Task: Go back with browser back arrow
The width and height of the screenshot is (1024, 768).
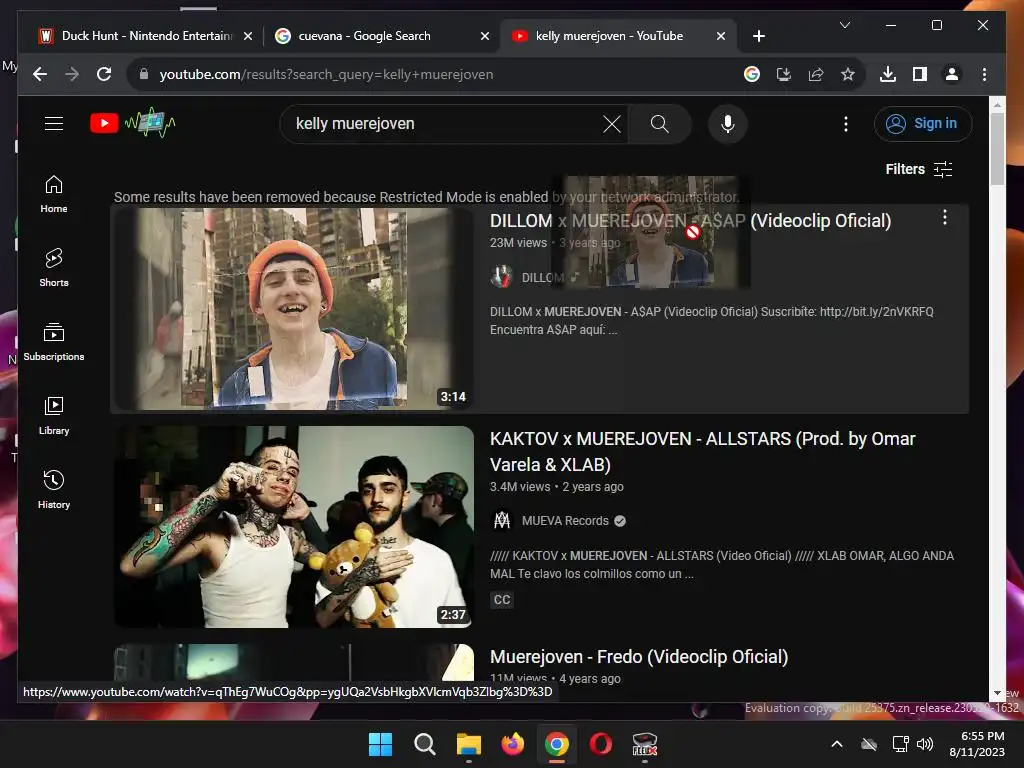Action: pyautogui.click(x=40, y=74)
